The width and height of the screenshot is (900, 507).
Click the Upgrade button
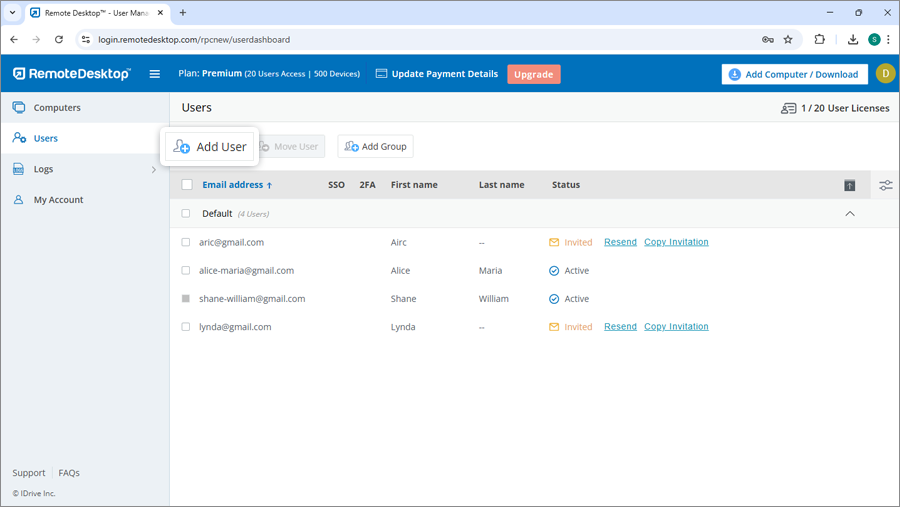click(x=534, y=74)
